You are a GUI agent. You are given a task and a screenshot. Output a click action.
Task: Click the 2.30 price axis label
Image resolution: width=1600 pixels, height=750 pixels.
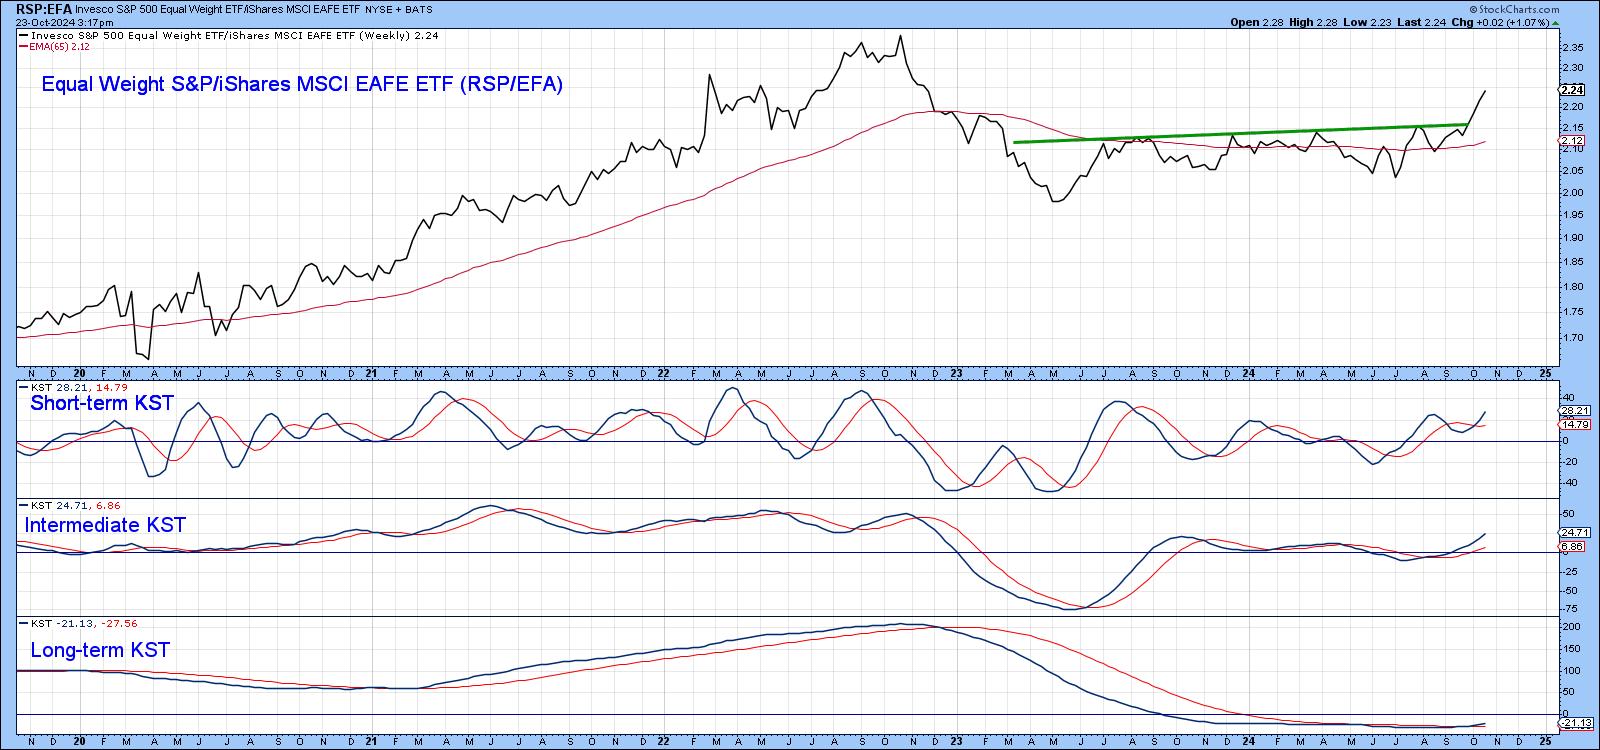(x=1571, y=66)
